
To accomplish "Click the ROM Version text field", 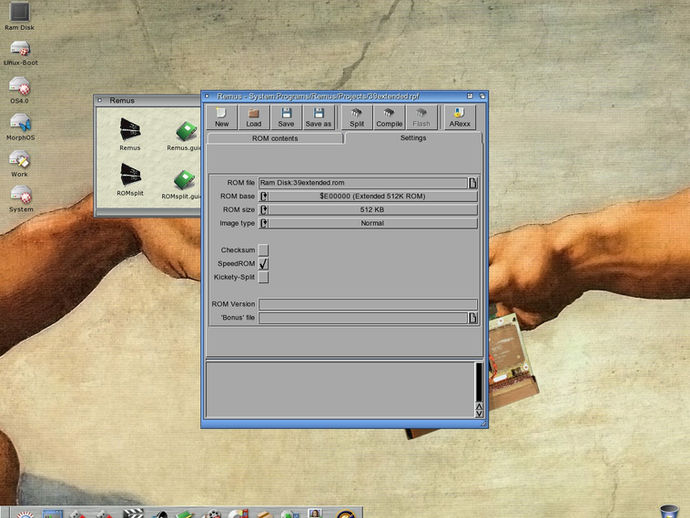I will 368,304.
